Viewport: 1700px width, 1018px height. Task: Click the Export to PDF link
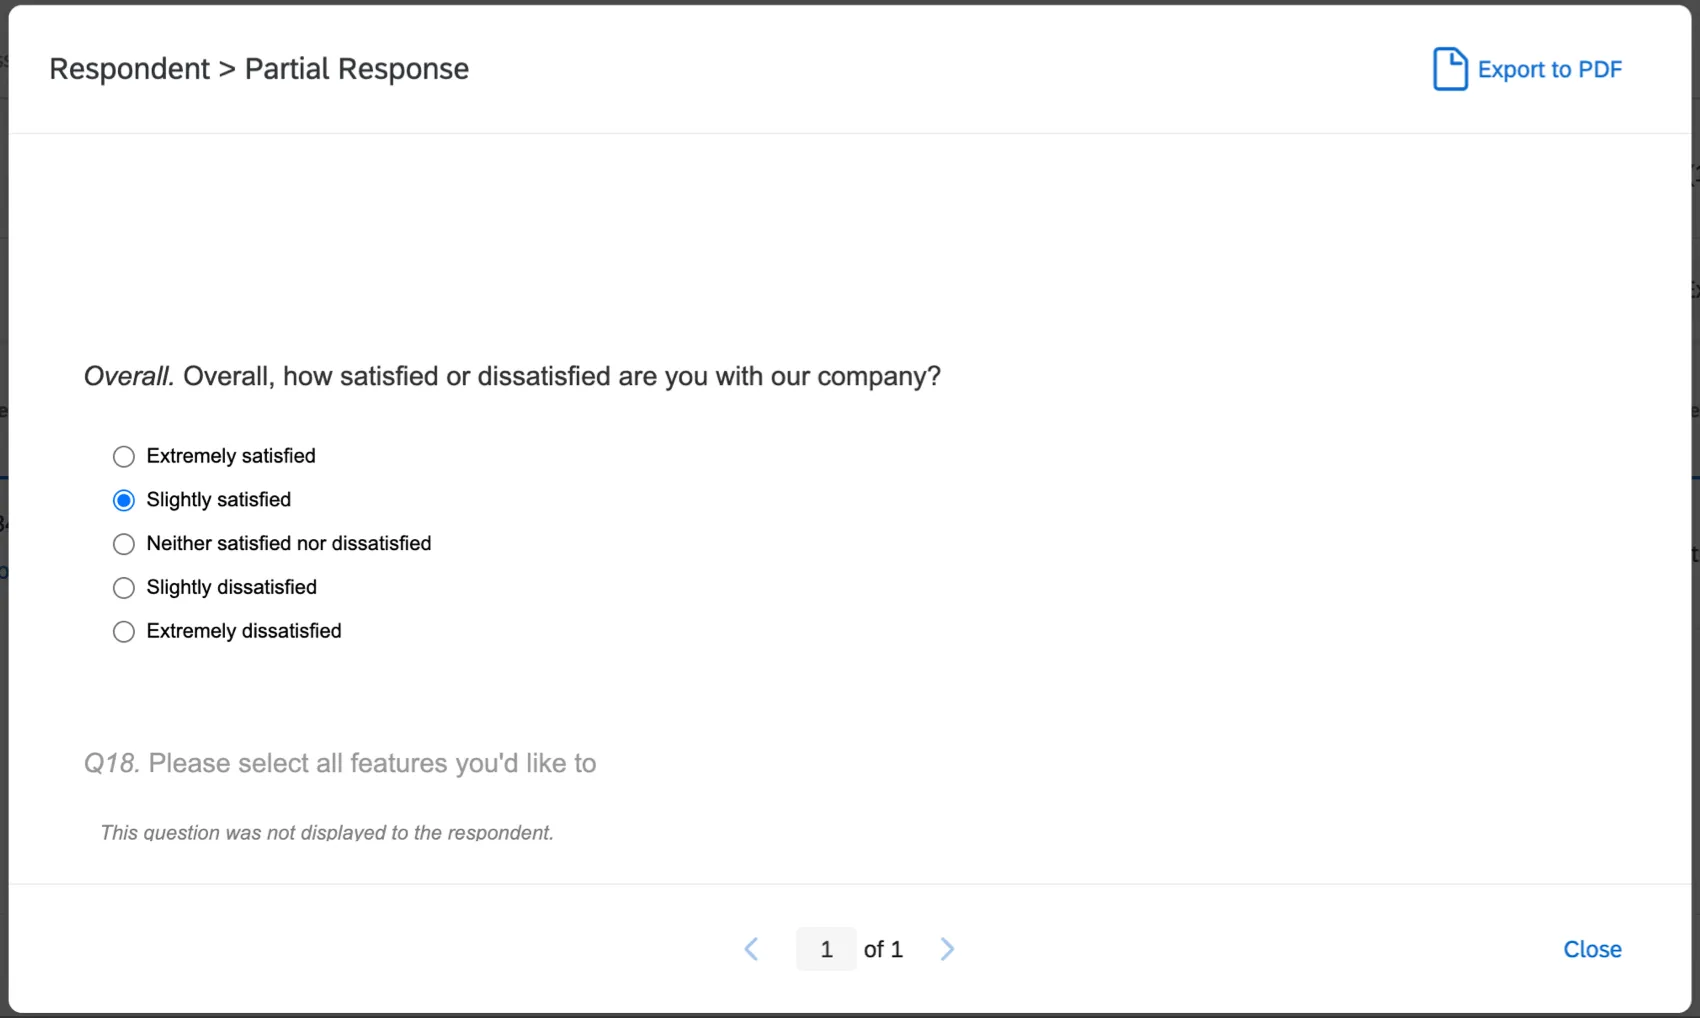pyautogui.click(x=1551, y=69)
